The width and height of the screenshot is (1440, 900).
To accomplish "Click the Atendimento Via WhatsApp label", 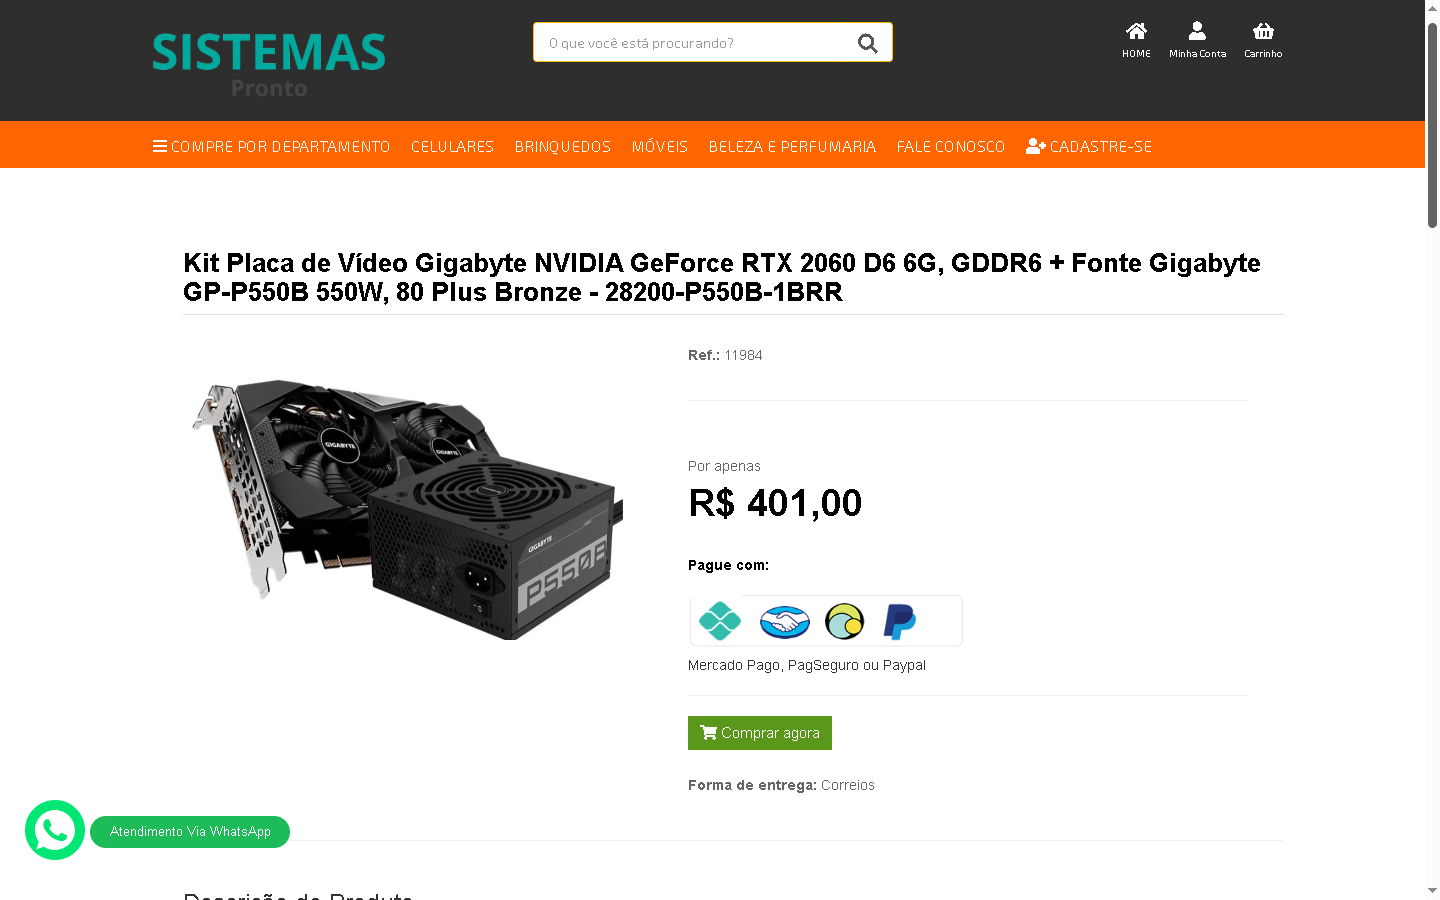I will coord(190,832).
